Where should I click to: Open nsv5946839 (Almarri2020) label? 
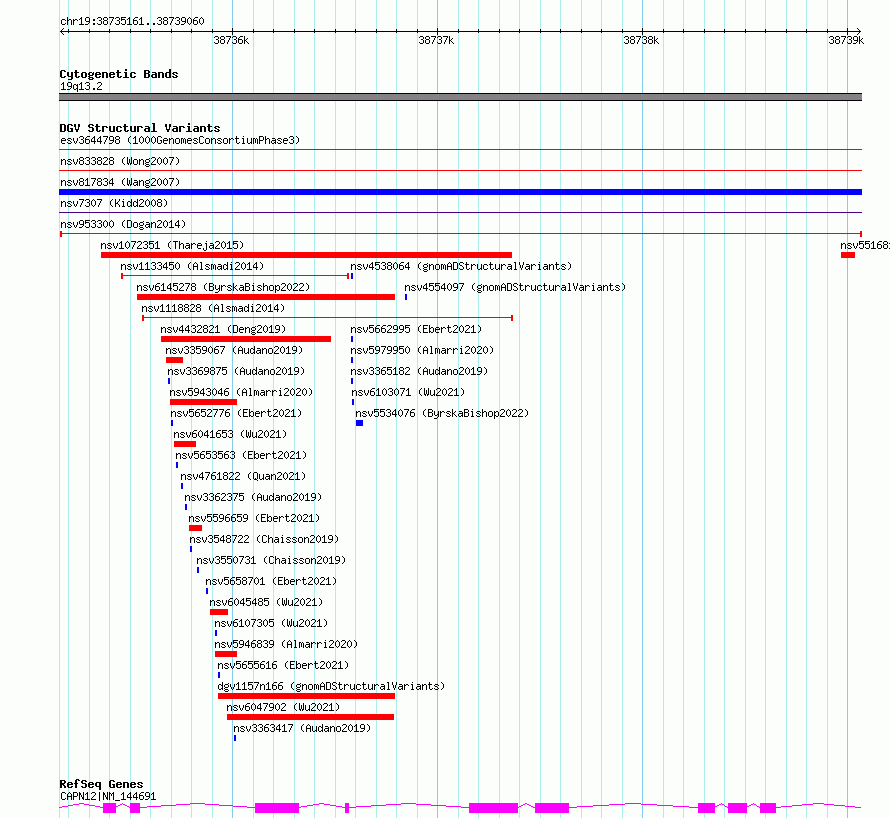click(286, 644)
